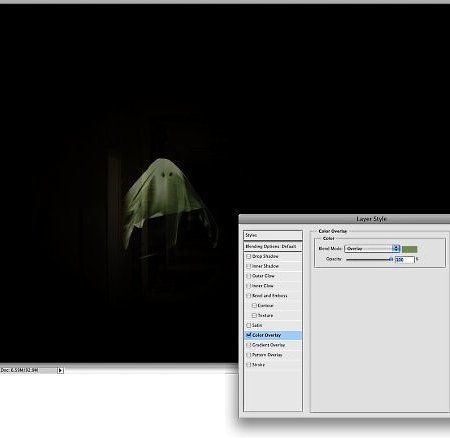Tick the Inner Glow checkbox

[249, 286]
